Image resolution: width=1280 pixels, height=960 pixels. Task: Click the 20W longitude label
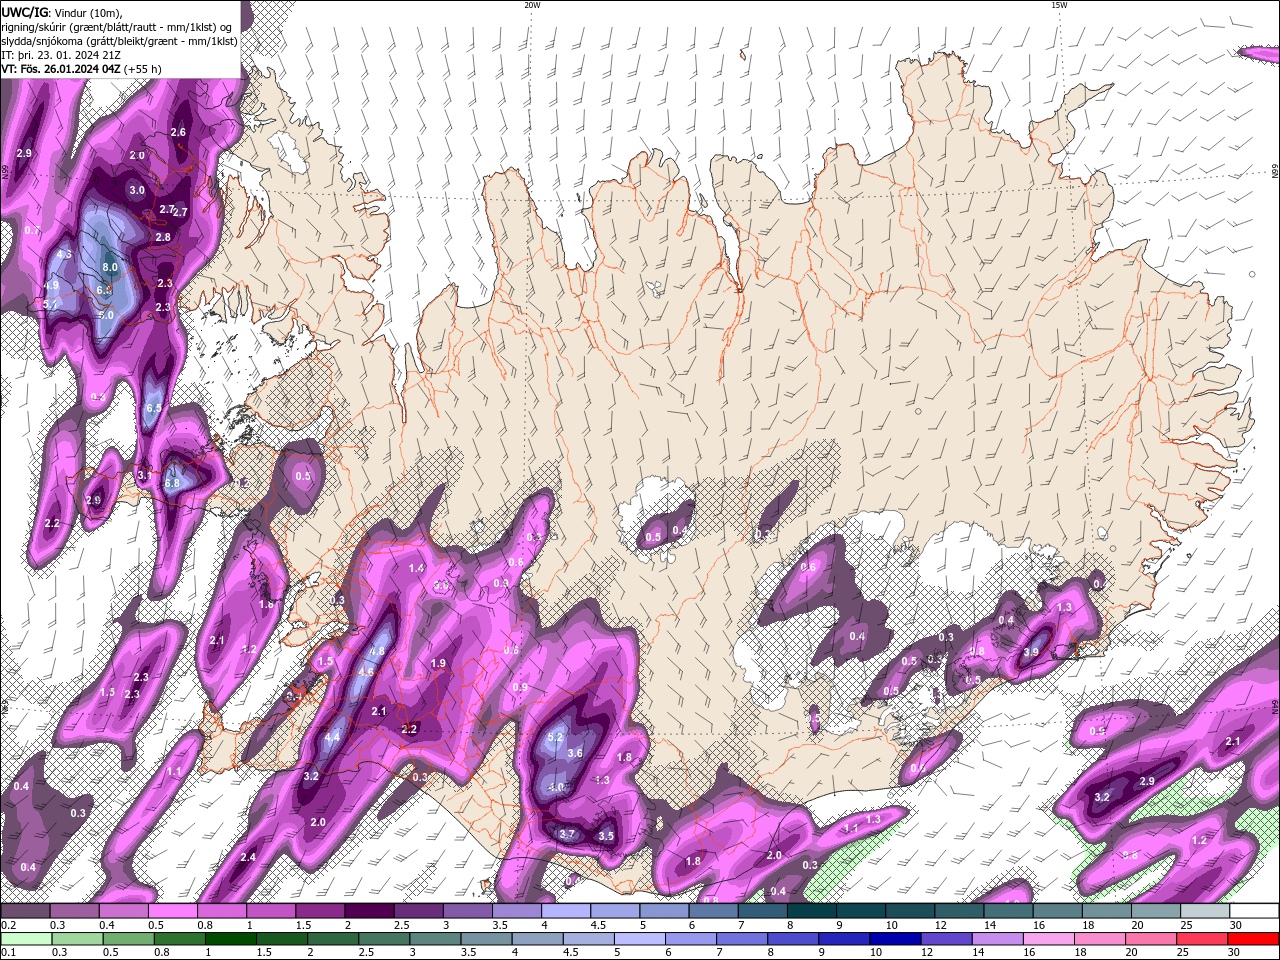click(x=532, y=5)
